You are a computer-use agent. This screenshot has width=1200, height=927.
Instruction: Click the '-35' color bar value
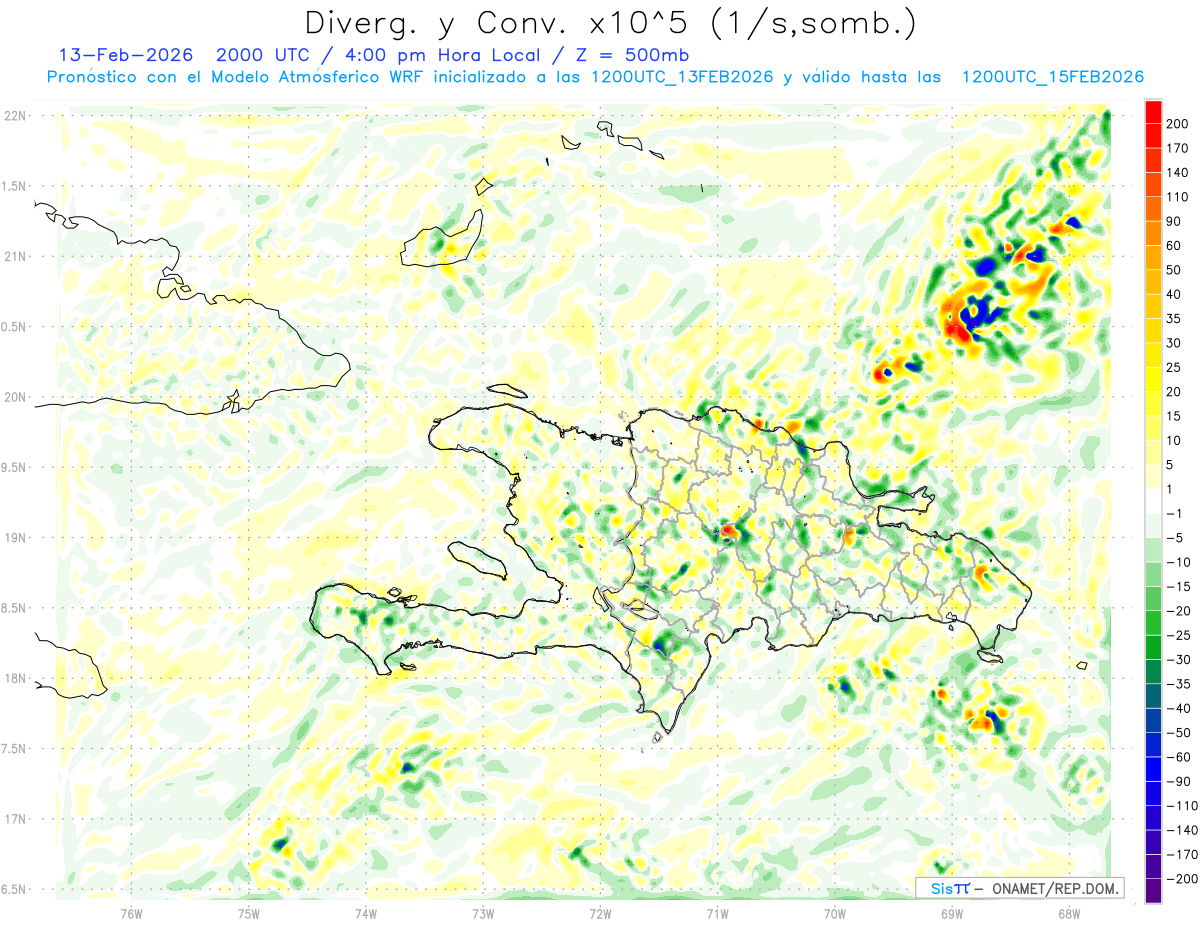1178,684
